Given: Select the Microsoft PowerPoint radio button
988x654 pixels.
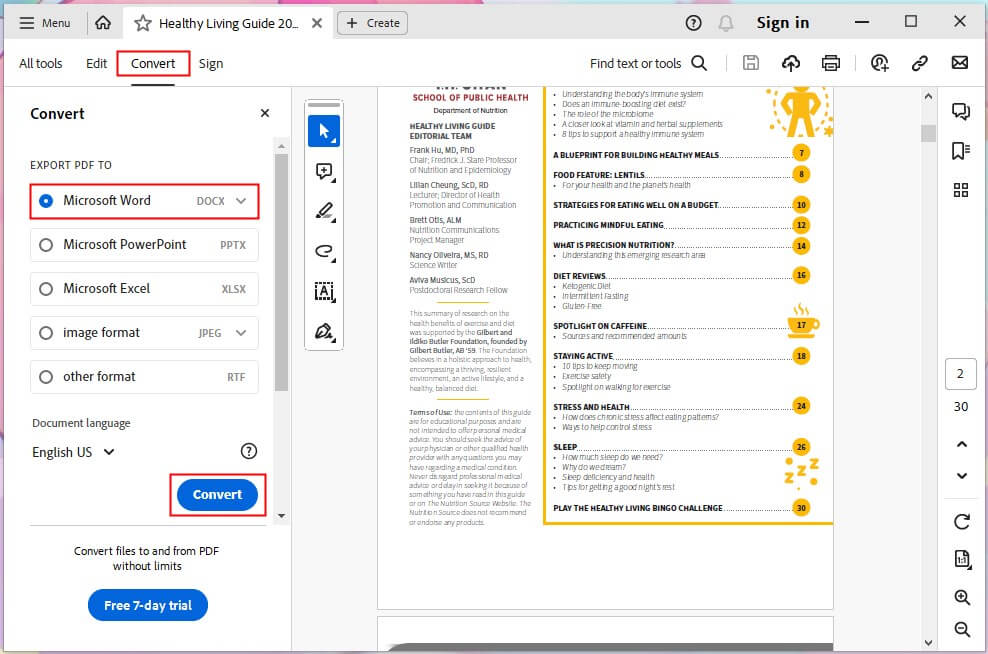Looking at the screenshot, I should [x=45, y=244].
